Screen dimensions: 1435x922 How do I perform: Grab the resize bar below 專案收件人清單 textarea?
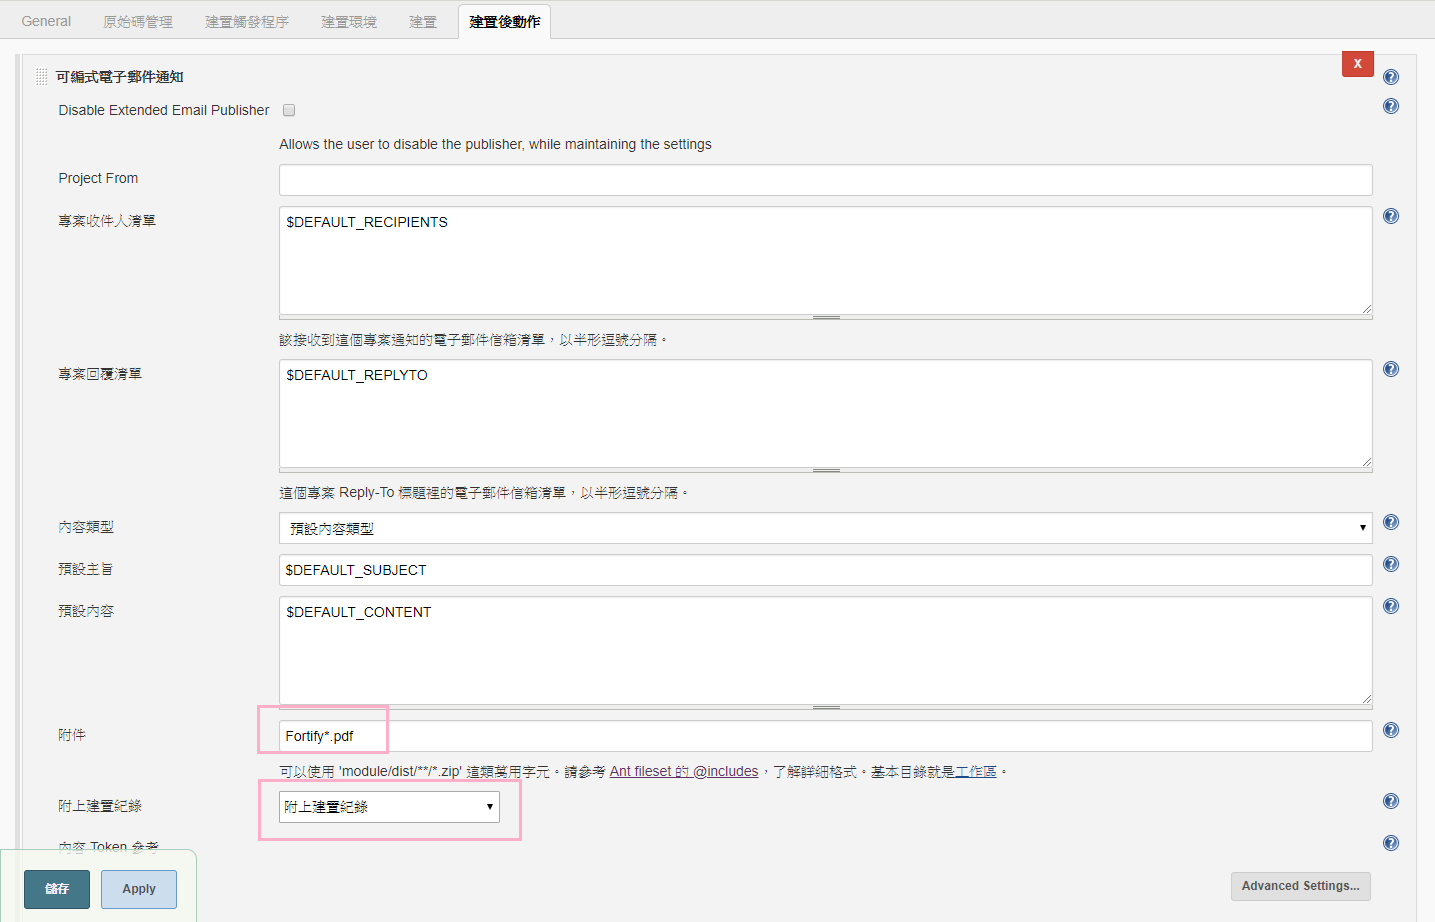coord(825,317)
